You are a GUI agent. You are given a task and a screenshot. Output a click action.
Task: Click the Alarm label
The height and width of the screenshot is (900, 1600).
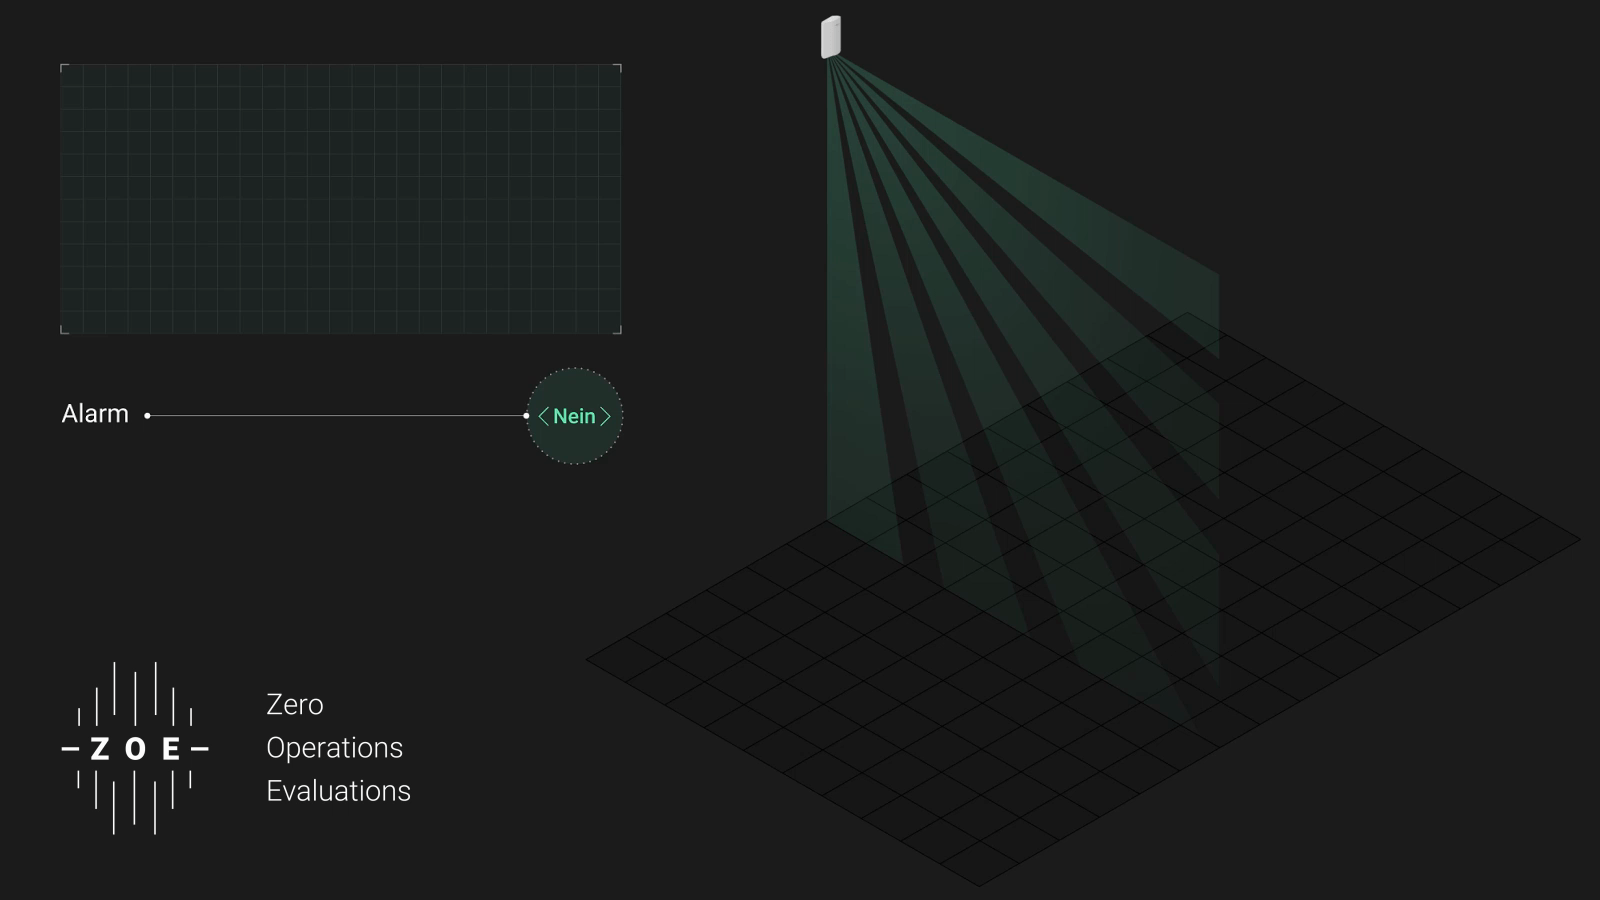(x=95, y=414)
